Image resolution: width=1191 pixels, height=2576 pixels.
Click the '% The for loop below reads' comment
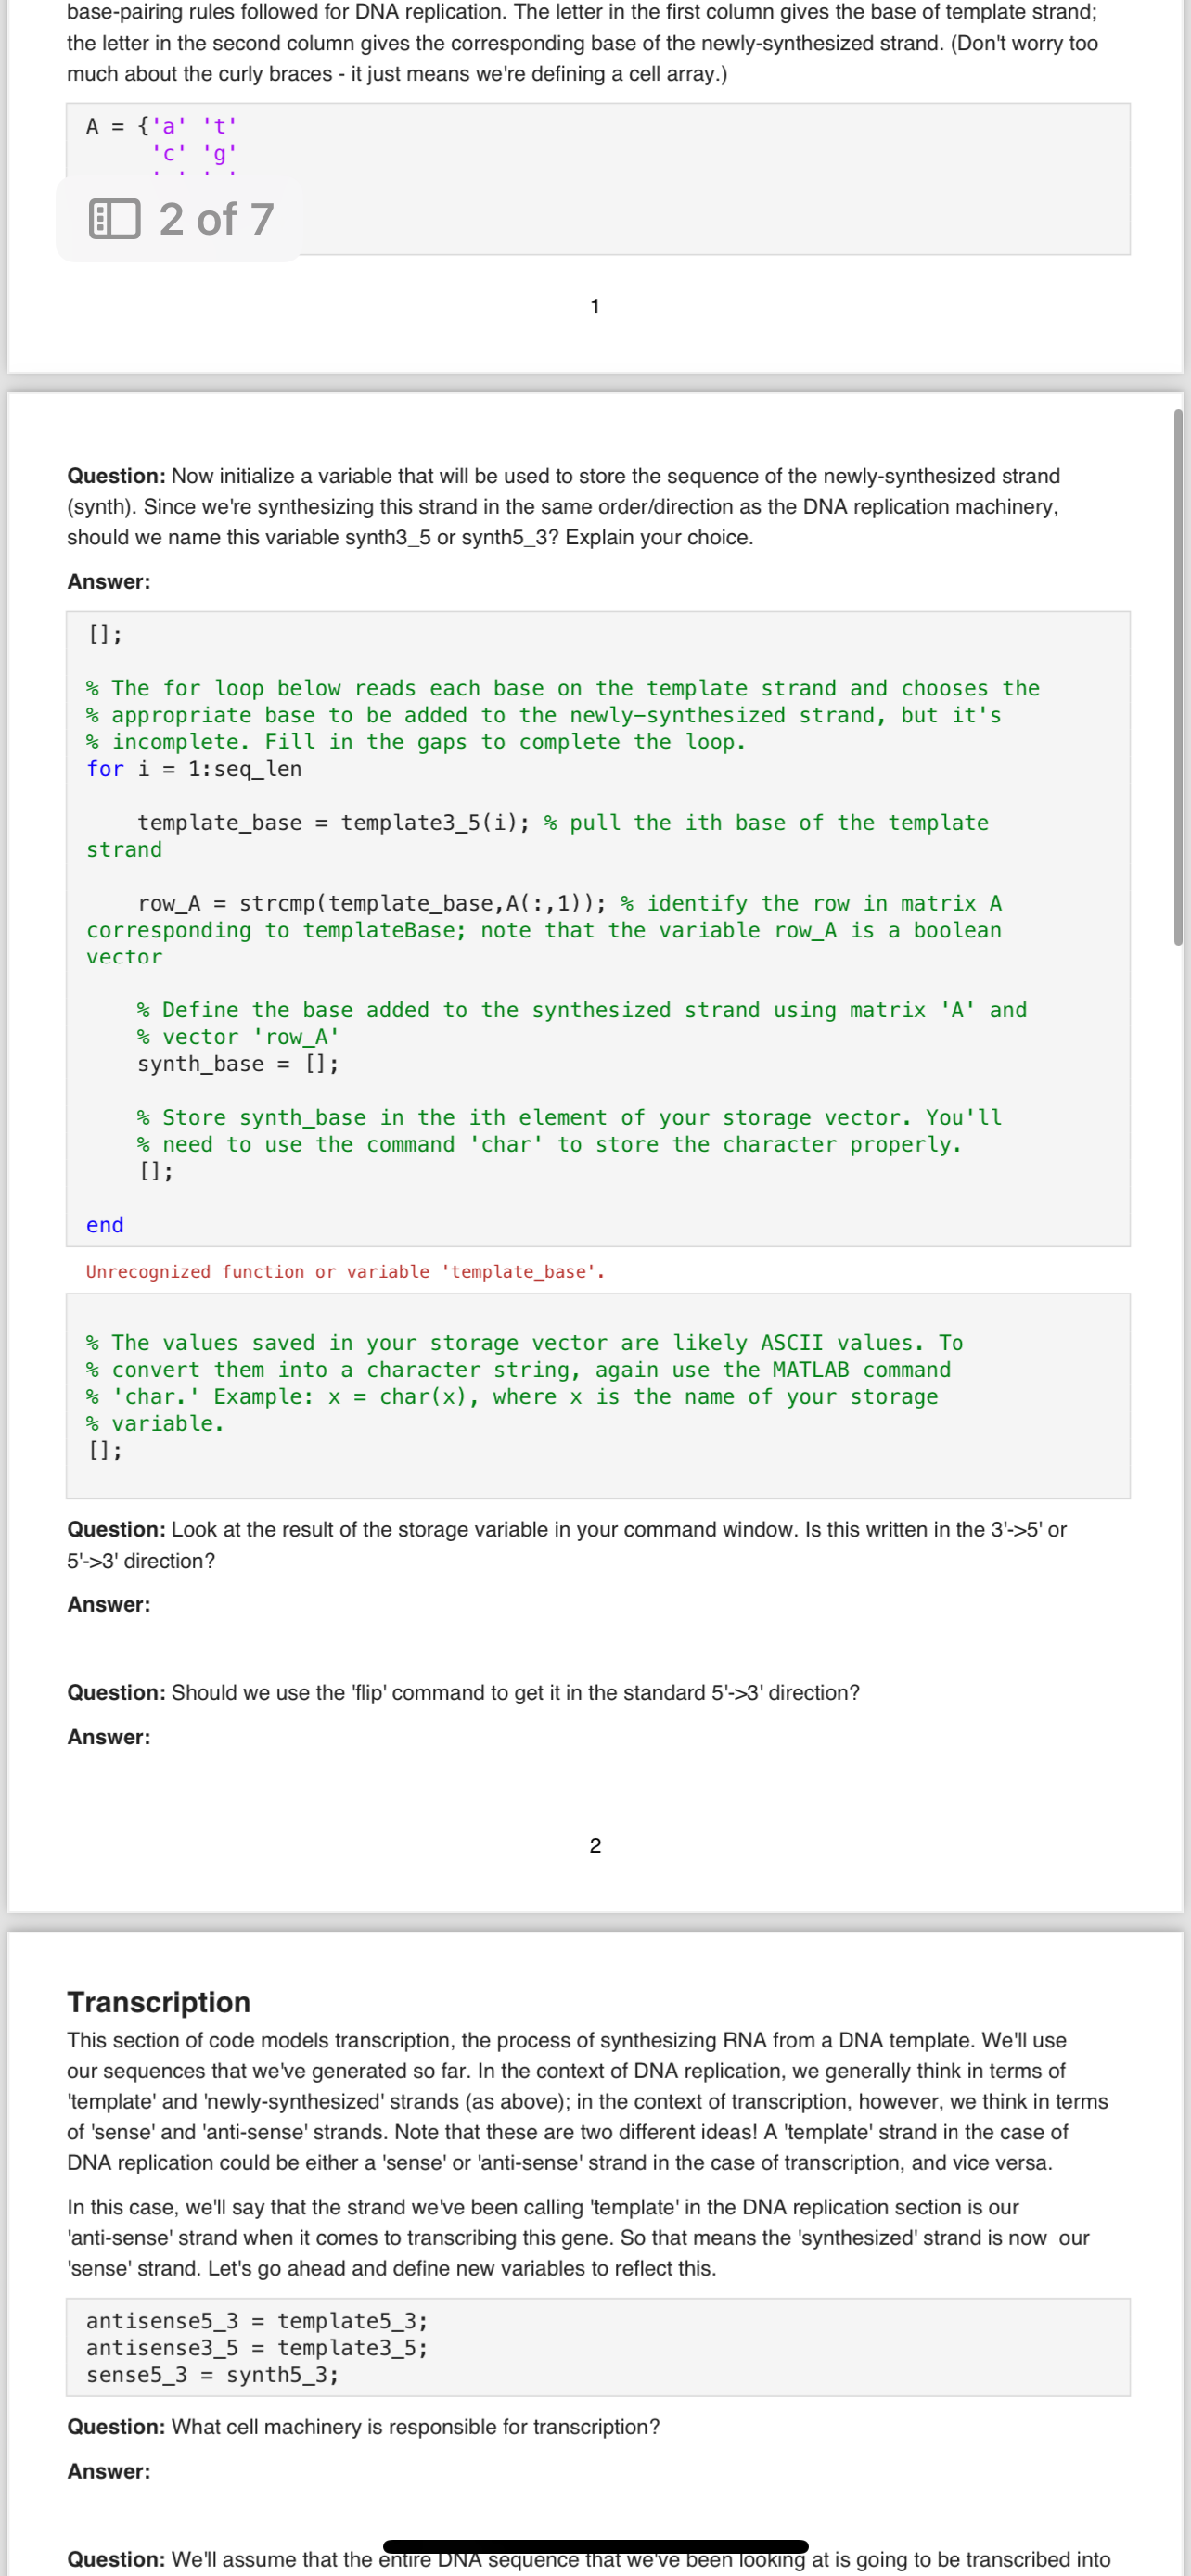point(563,689)
